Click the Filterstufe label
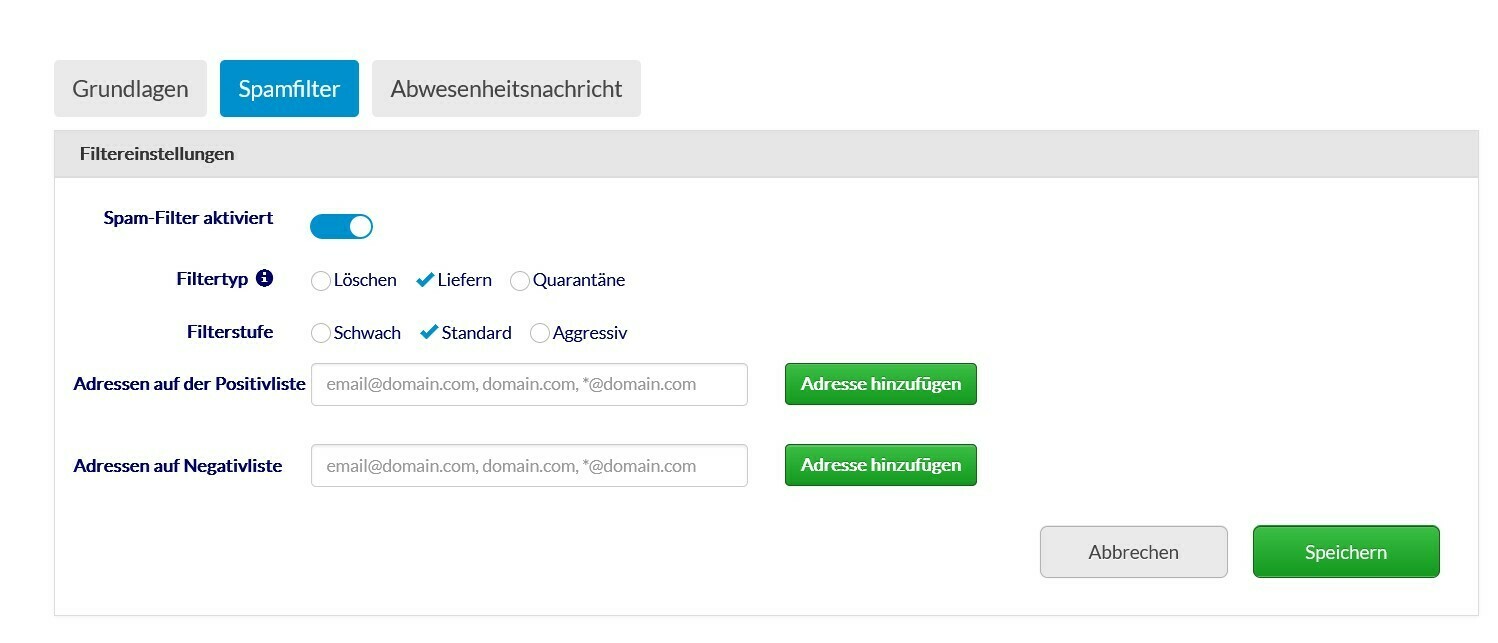The width and height of the screenshot is (1498, 643). [230, 332]
